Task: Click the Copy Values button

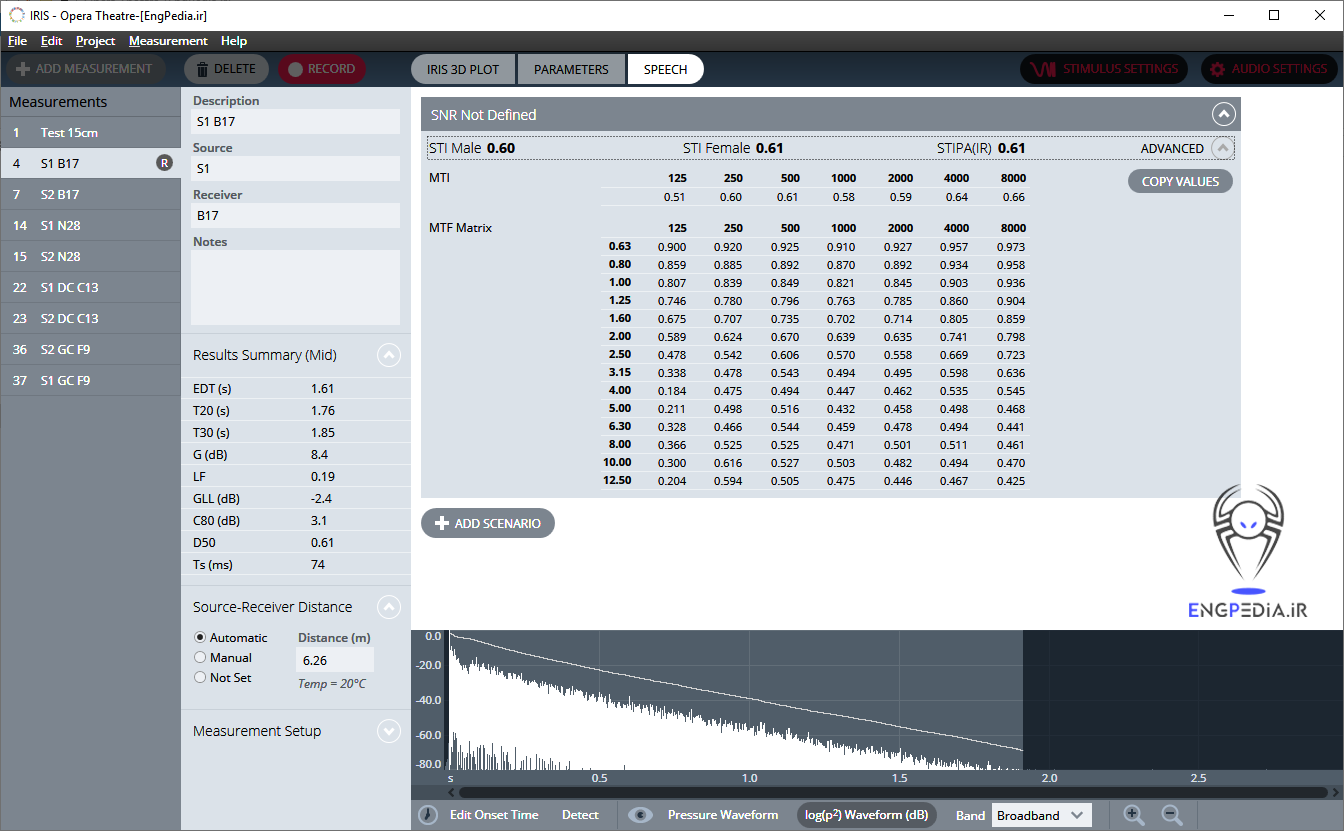Action: 1180,181
